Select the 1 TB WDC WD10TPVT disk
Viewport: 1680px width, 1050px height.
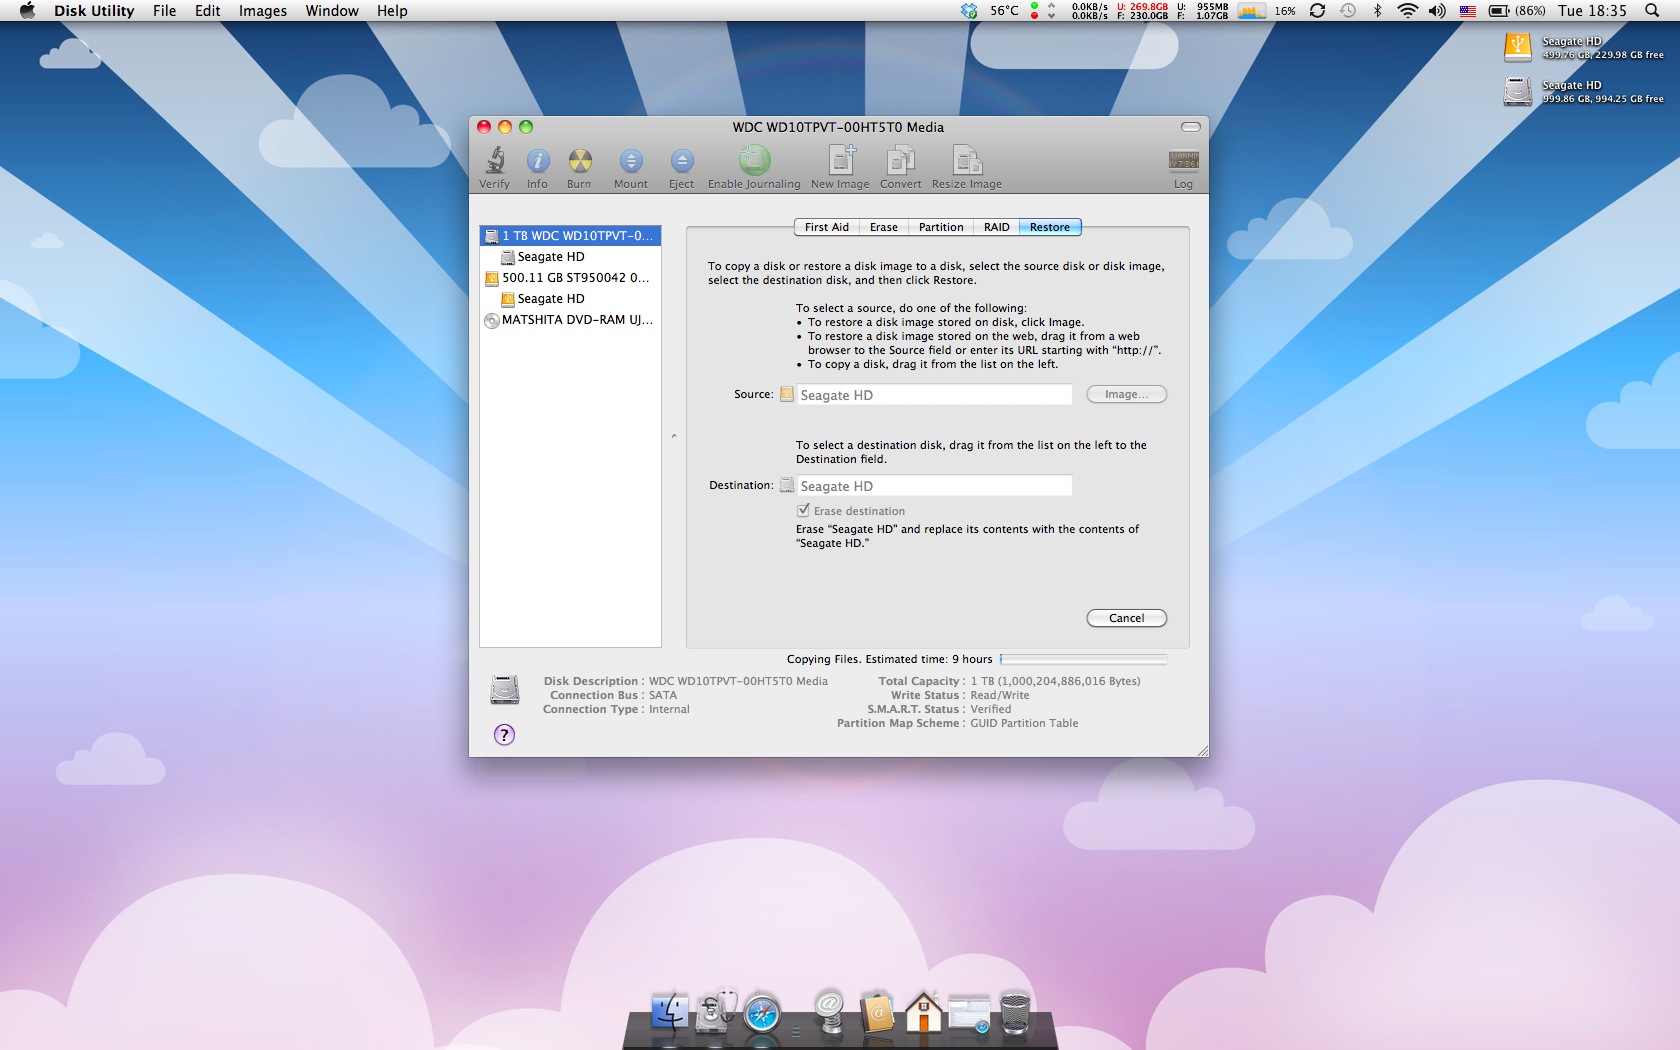[570, 236]
